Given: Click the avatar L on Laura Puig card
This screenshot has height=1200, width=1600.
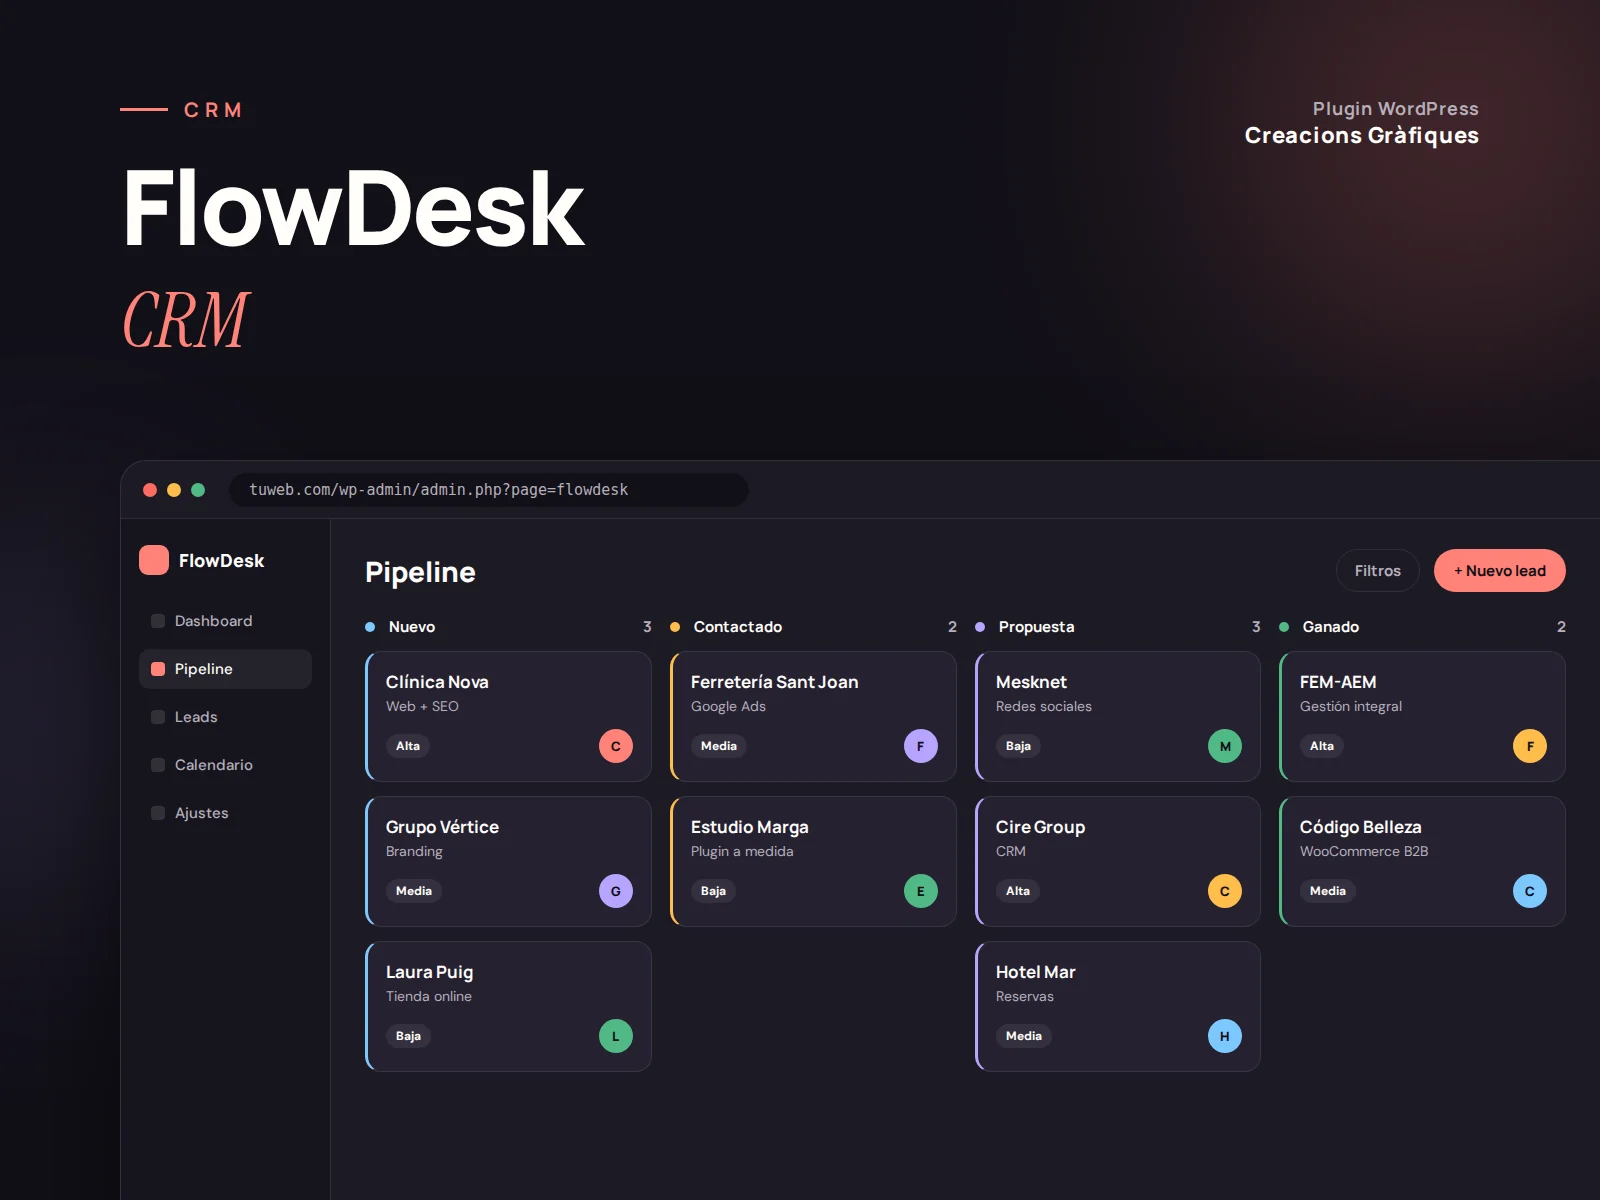Looking at the screenshot, I should point(616,1036).
